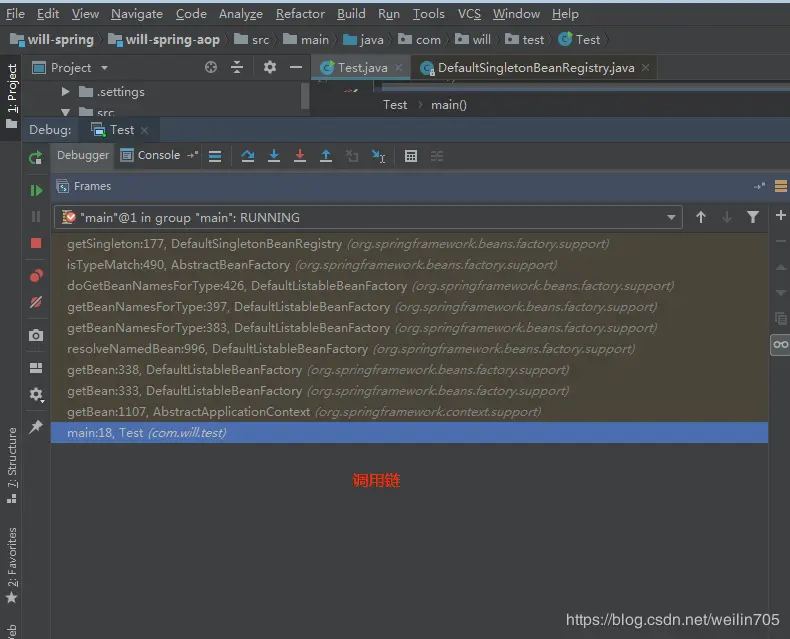Move to previous frame up arrow
The width and height of the screenshot is (790, 639).
(700, 217)
